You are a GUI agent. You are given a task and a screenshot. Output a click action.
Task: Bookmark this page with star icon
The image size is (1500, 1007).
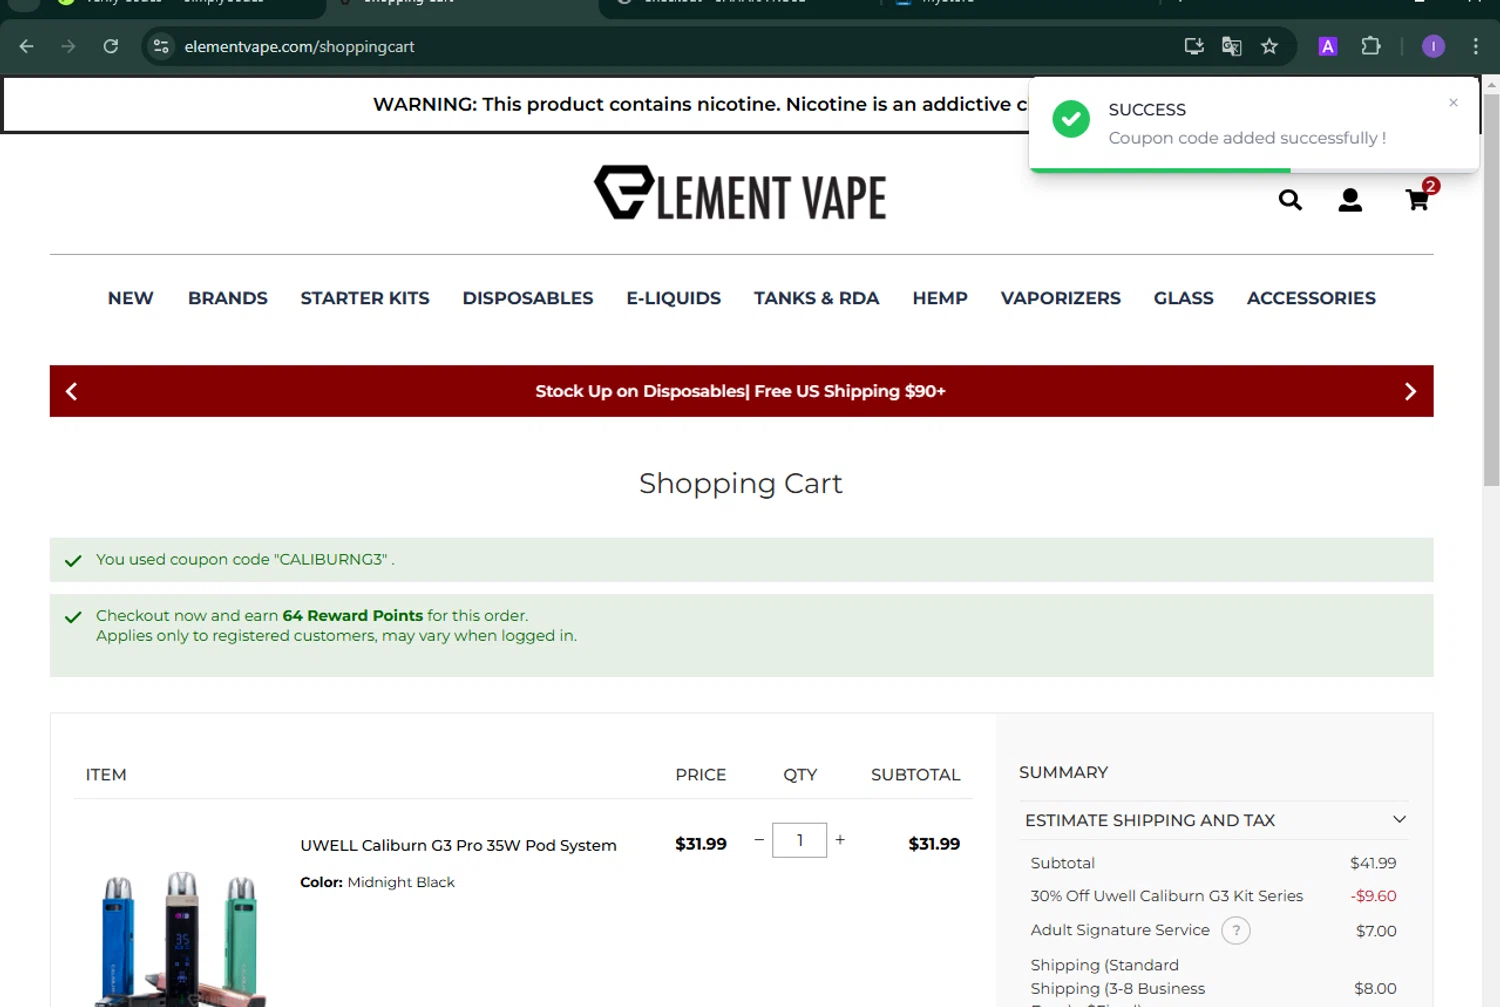click(x=1270, y=46)
